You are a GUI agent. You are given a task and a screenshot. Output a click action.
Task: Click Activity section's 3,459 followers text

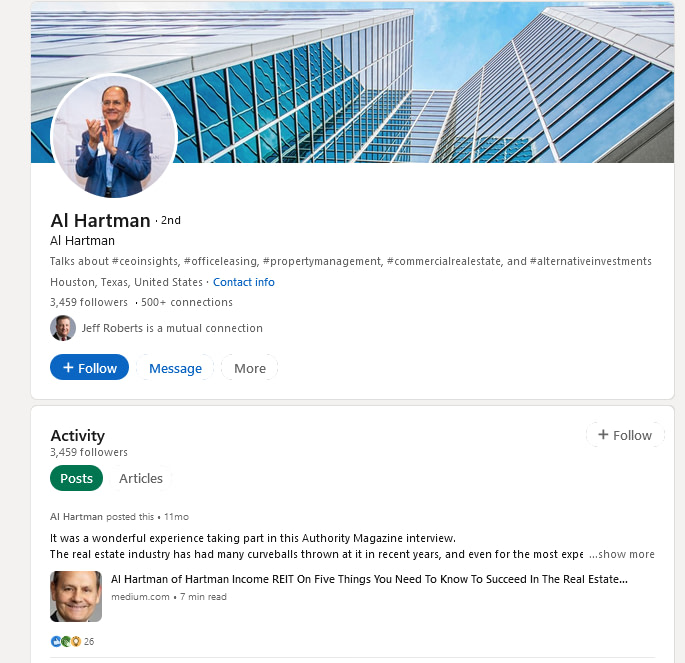89,452
